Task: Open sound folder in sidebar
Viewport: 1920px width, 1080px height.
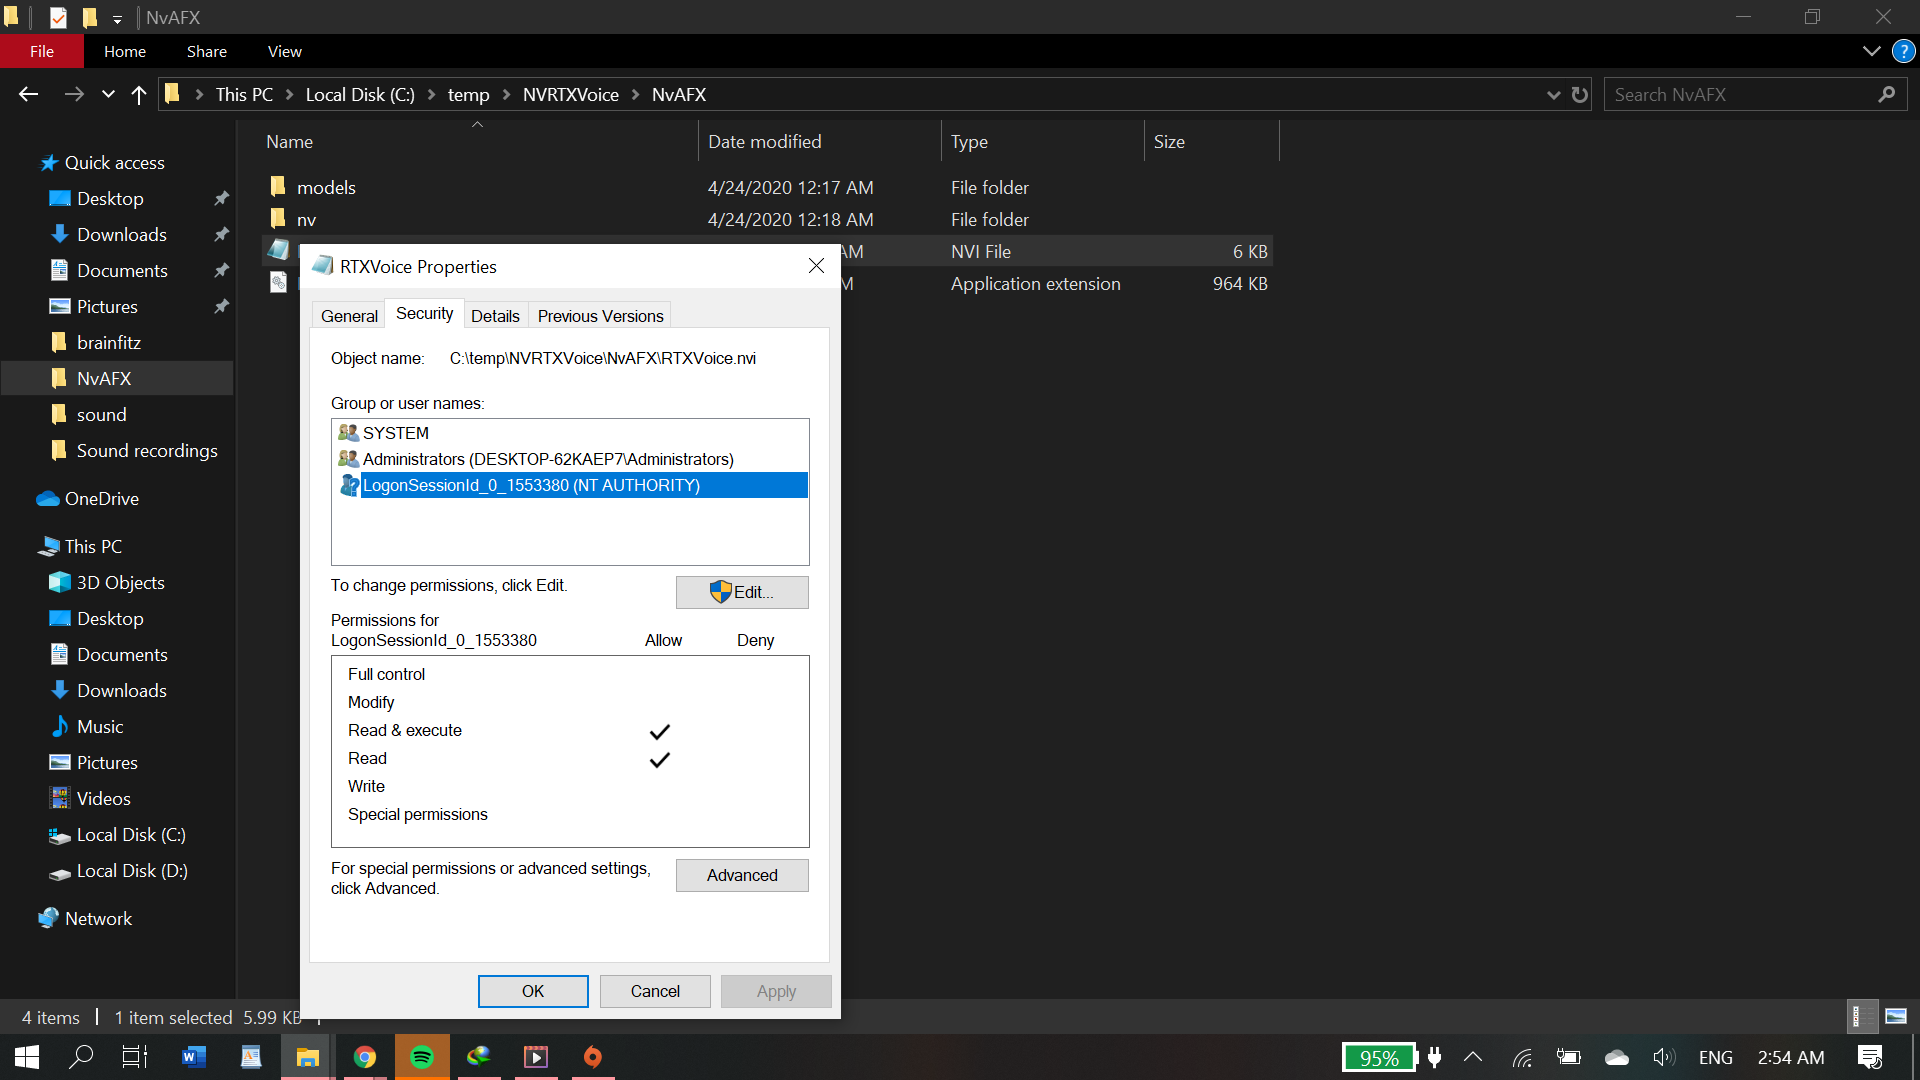Action: click(101, 414)
